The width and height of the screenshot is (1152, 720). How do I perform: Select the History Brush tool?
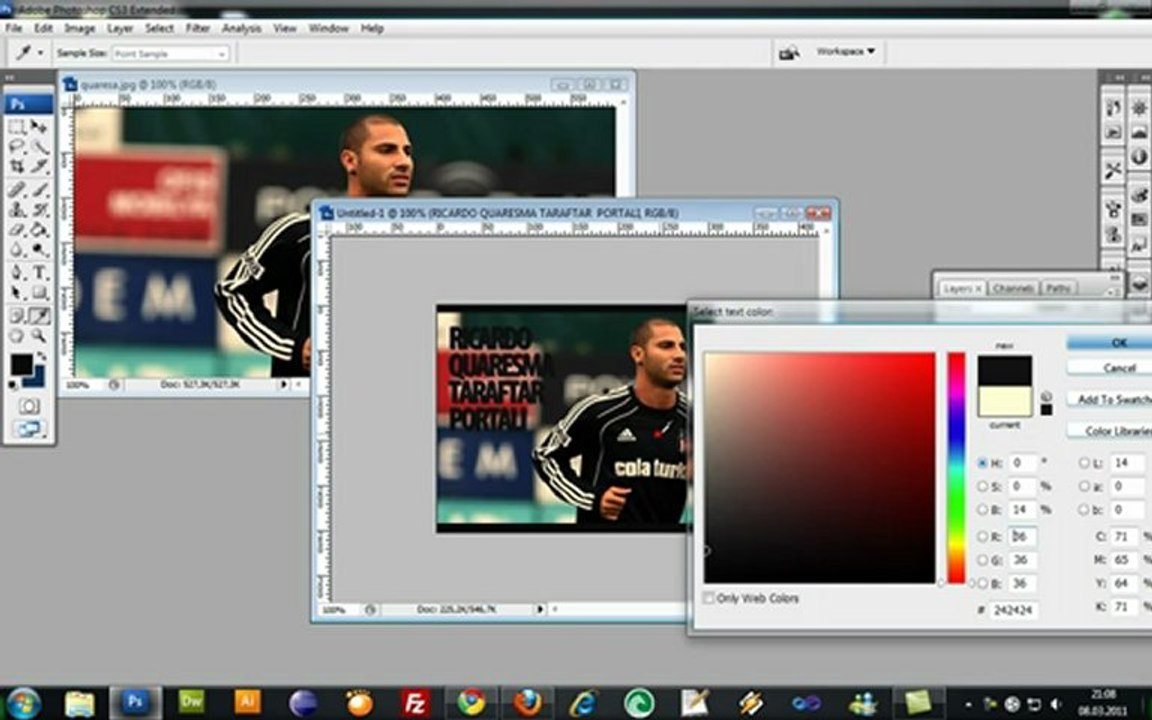coord(39,209)
